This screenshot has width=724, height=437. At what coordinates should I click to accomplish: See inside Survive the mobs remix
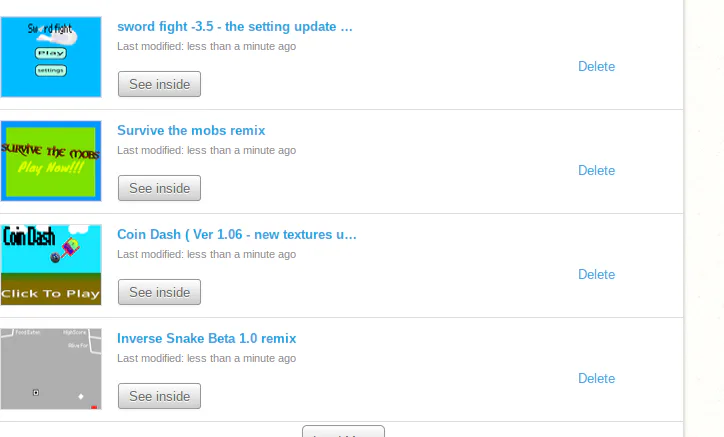coord(159,188)
